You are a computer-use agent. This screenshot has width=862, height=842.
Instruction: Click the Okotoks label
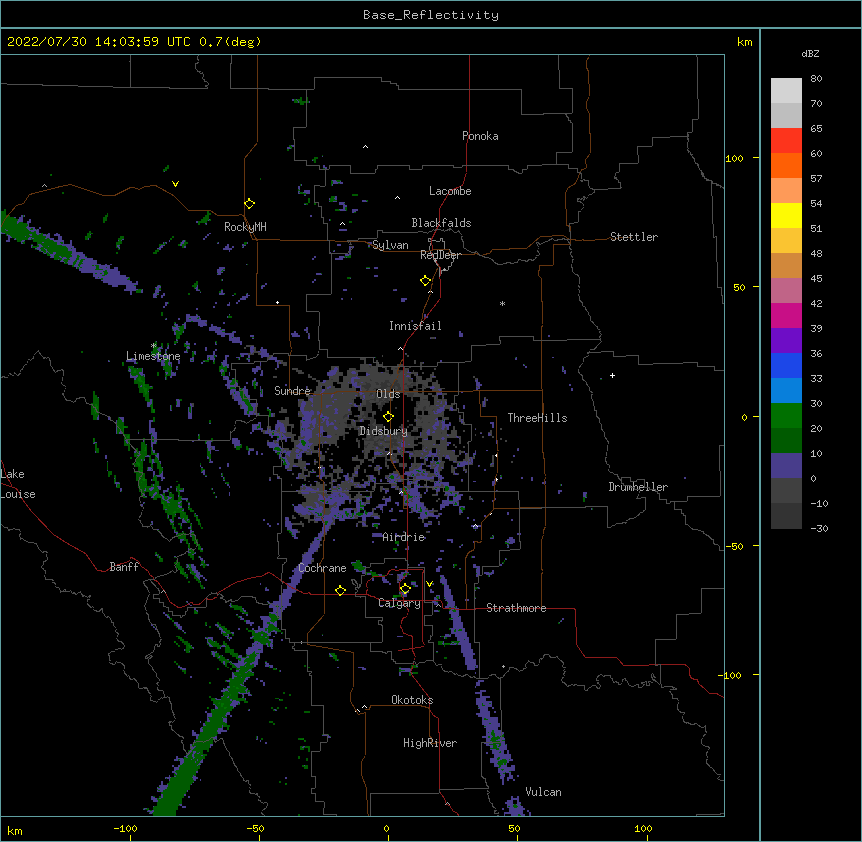coord(412,700)
